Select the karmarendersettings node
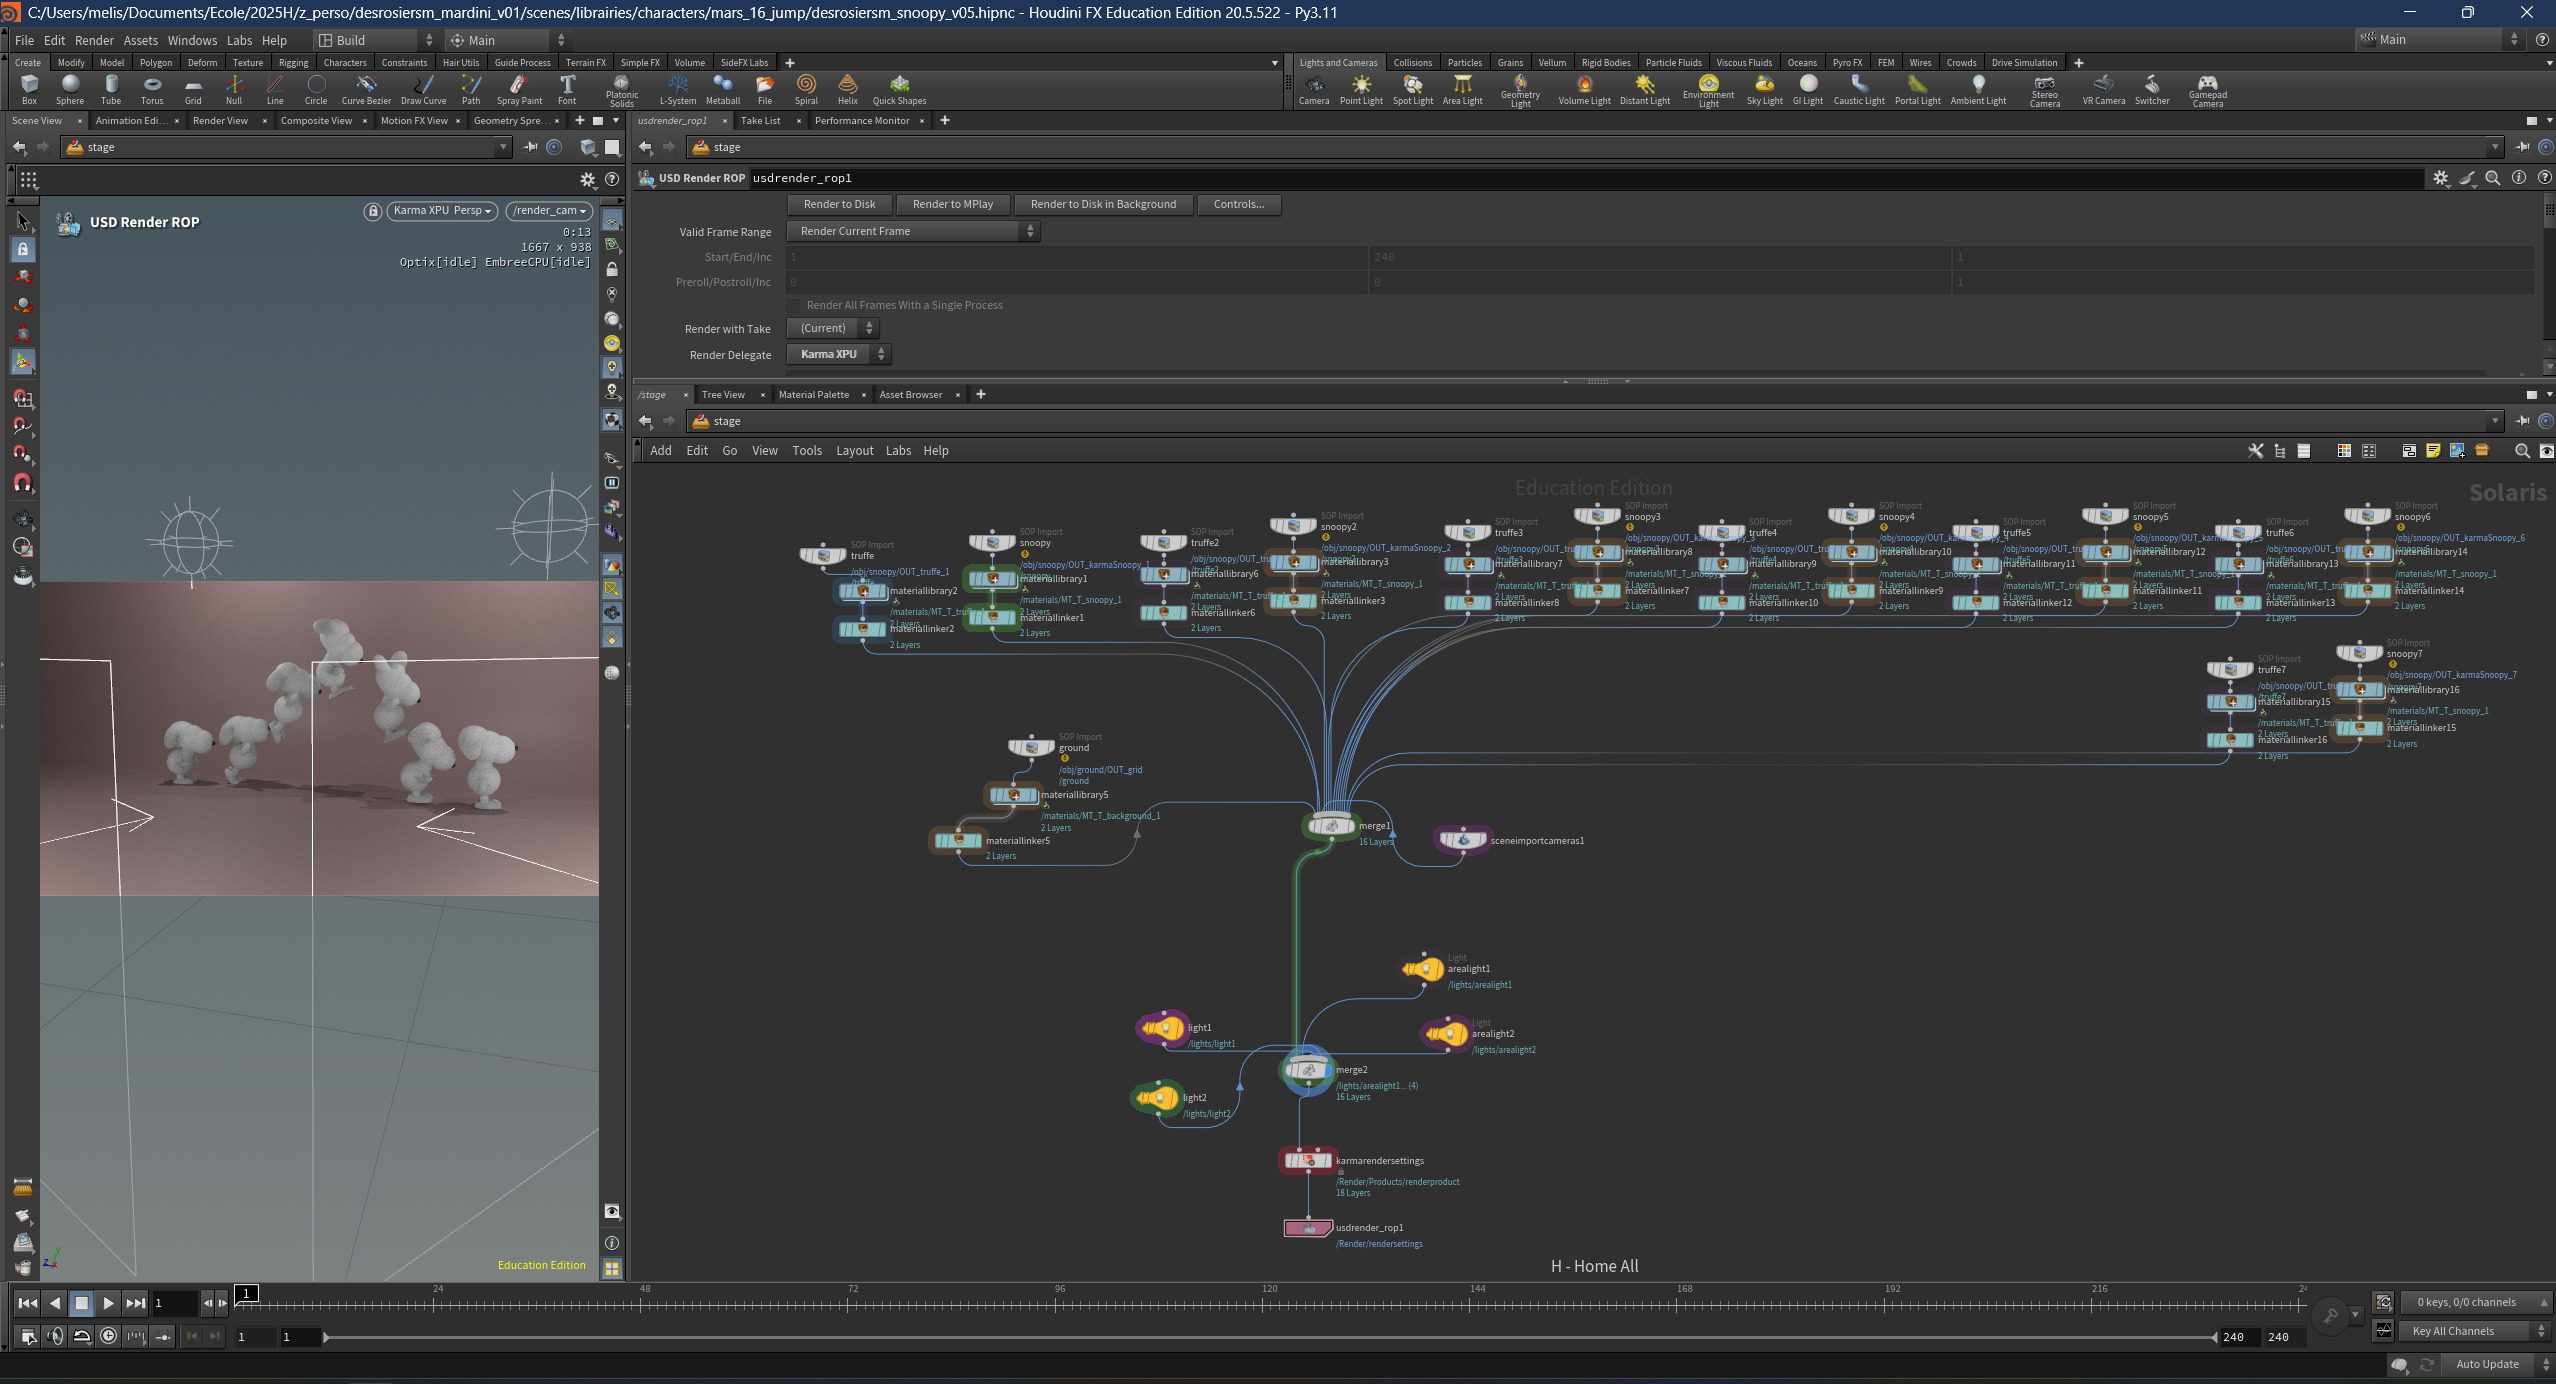This screenshot has width=2556, height=1384. click(1308, 1160)
